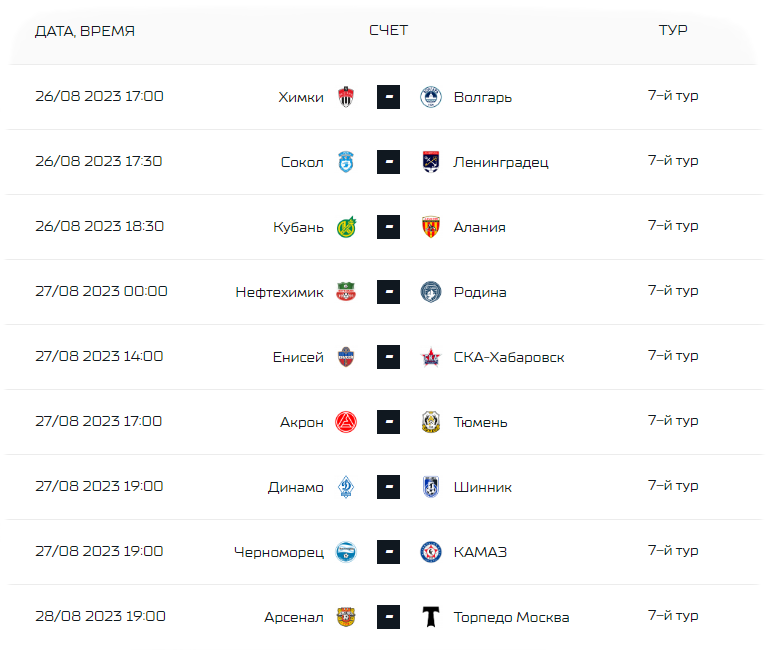The height and width of the screenshot is (652, 773).
Task: Click the Алания red-yellow crest
Action: coord(431,227)
